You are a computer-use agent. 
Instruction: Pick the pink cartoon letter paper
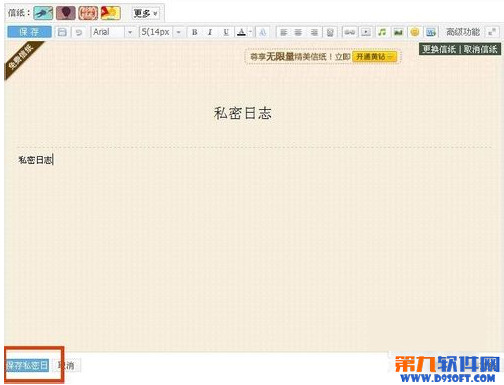(88, 13)
